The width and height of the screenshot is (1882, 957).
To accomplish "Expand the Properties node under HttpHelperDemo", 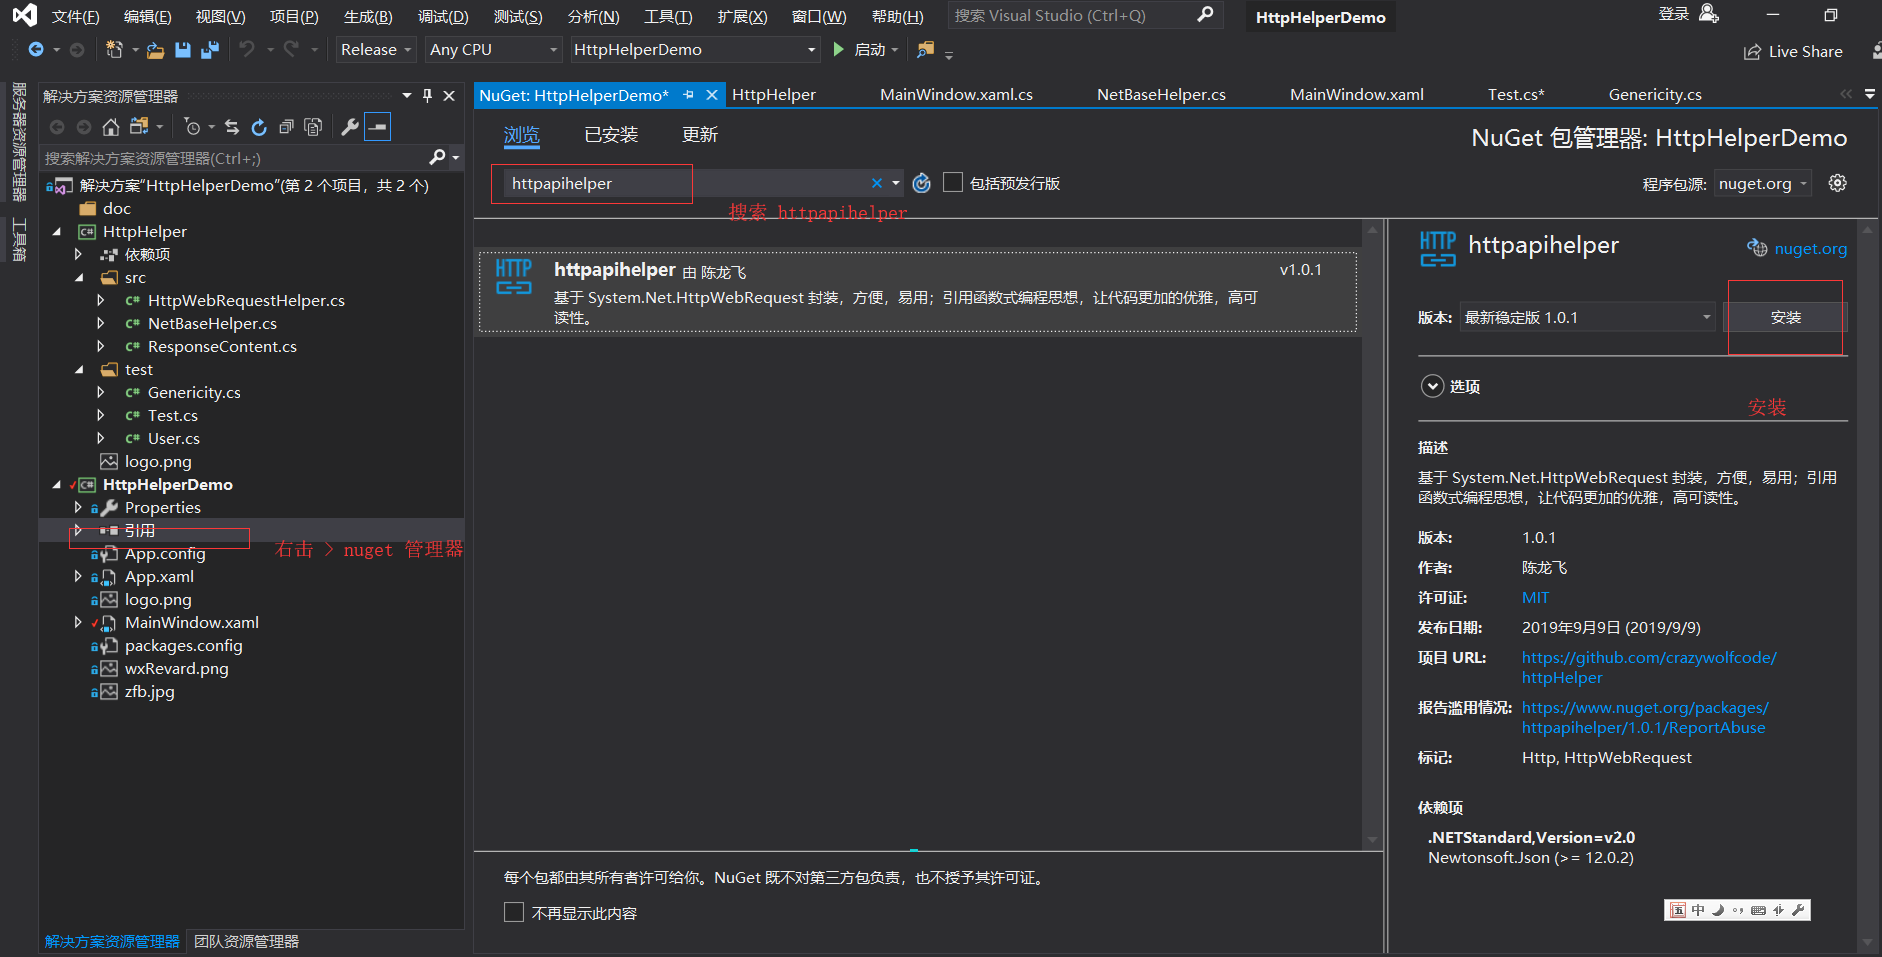I will [x=78, y=507].
